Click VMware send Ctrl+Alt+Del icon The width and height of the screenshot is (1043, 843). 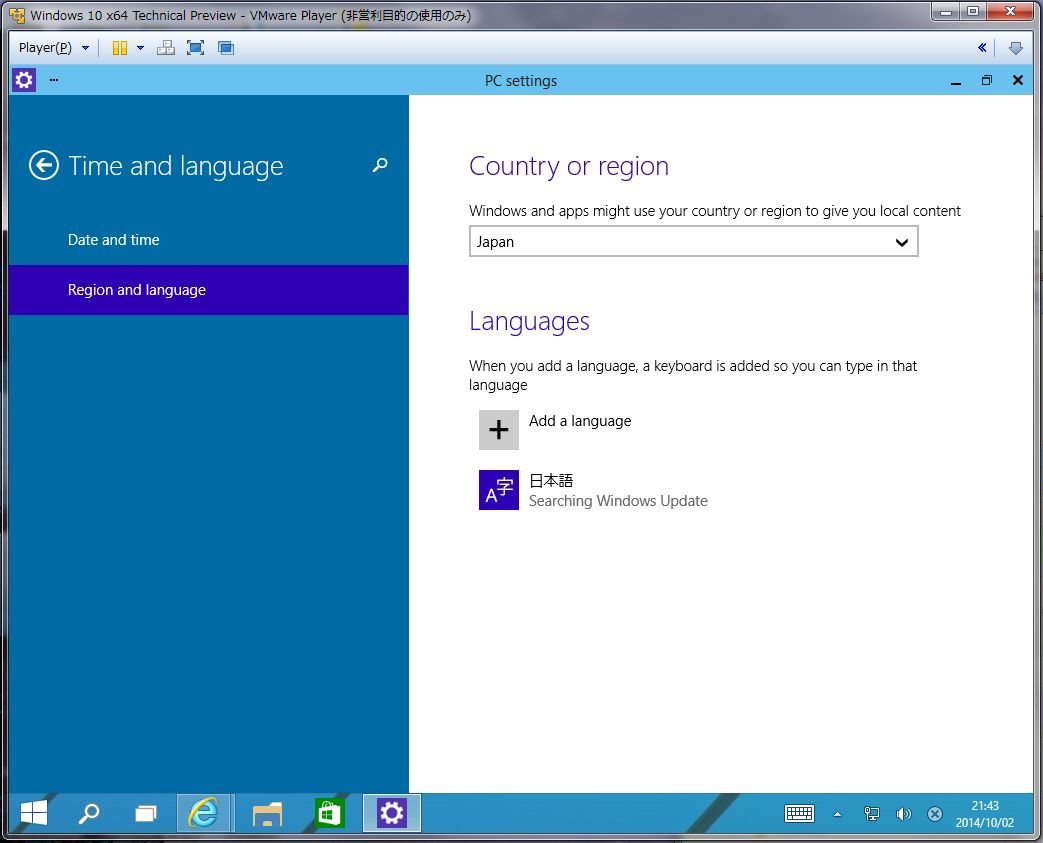[x=166, y=48]
